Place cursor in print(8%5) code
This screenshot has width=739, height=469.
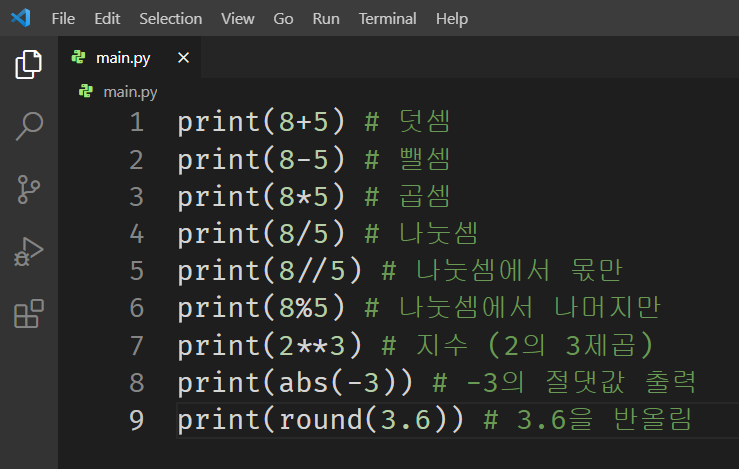click(261, 308)
